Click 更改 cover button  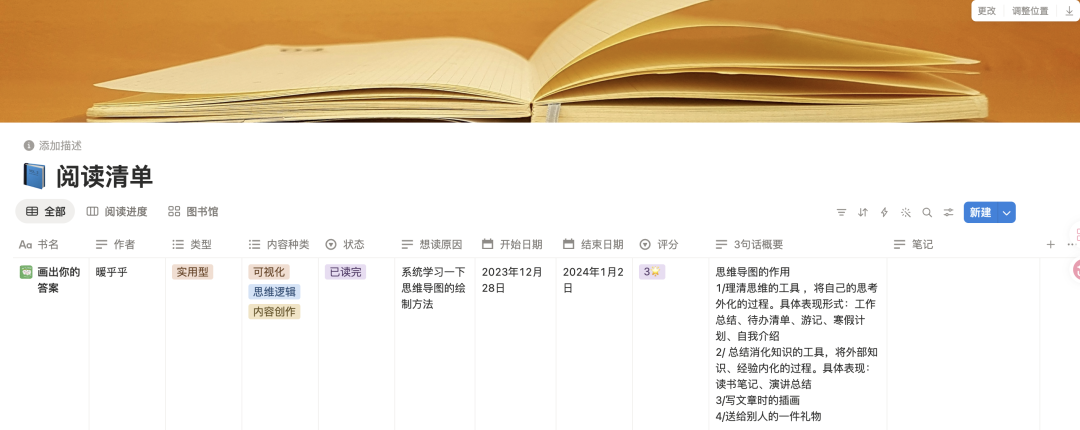tap(987, 11)
